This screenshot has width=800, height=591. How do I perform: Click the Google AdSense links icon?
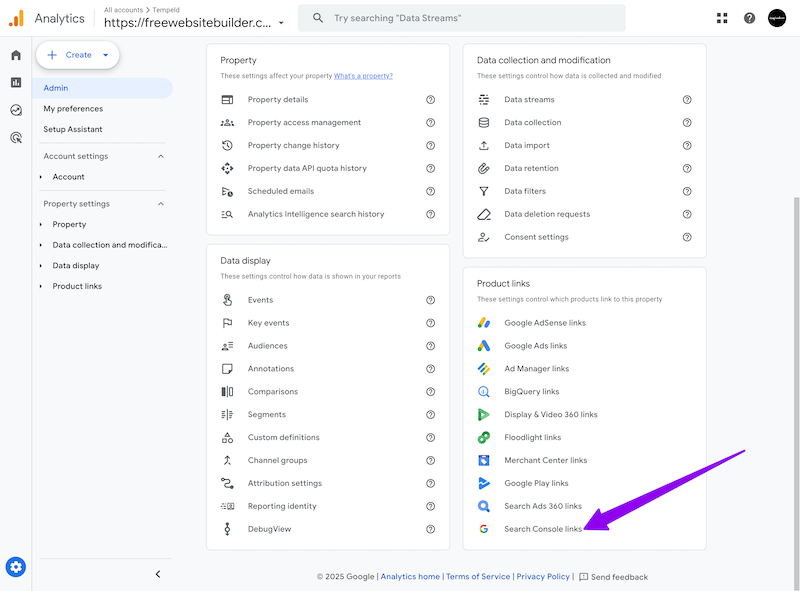click(x=484, y=323)
